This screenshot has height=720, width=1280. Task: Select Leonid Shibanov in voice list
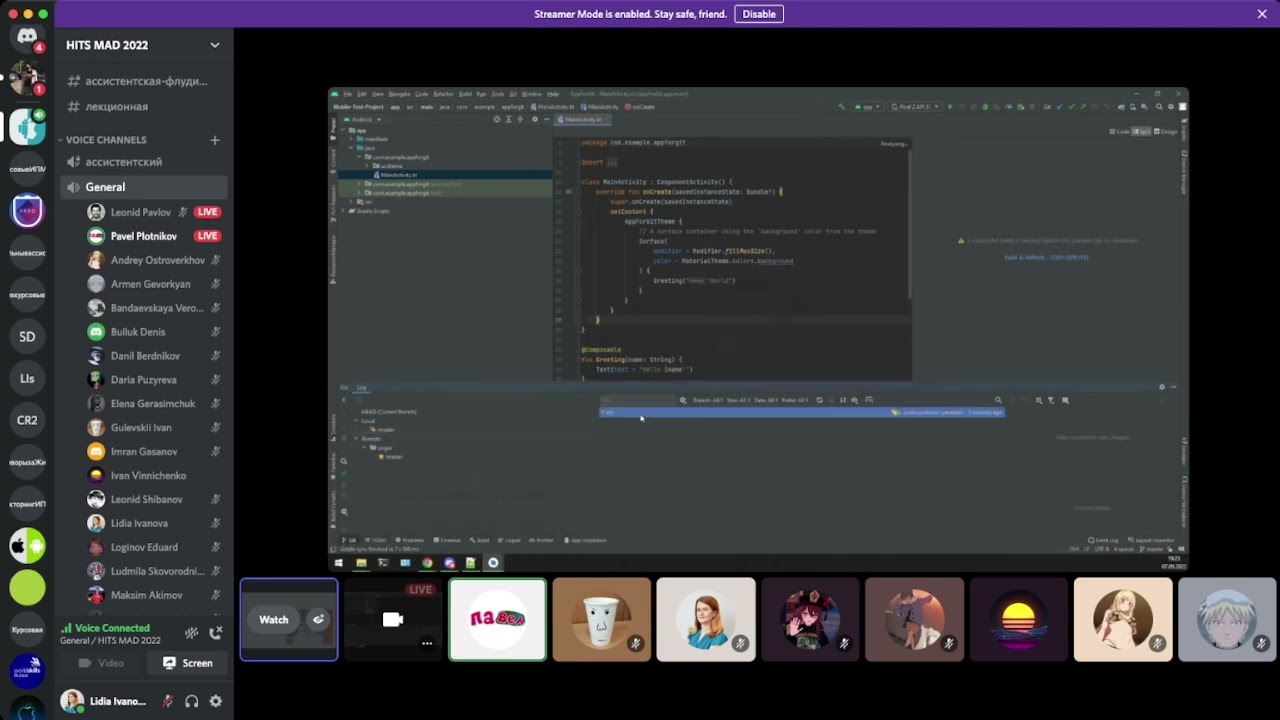pyautogui.click(x=155, y=499)
